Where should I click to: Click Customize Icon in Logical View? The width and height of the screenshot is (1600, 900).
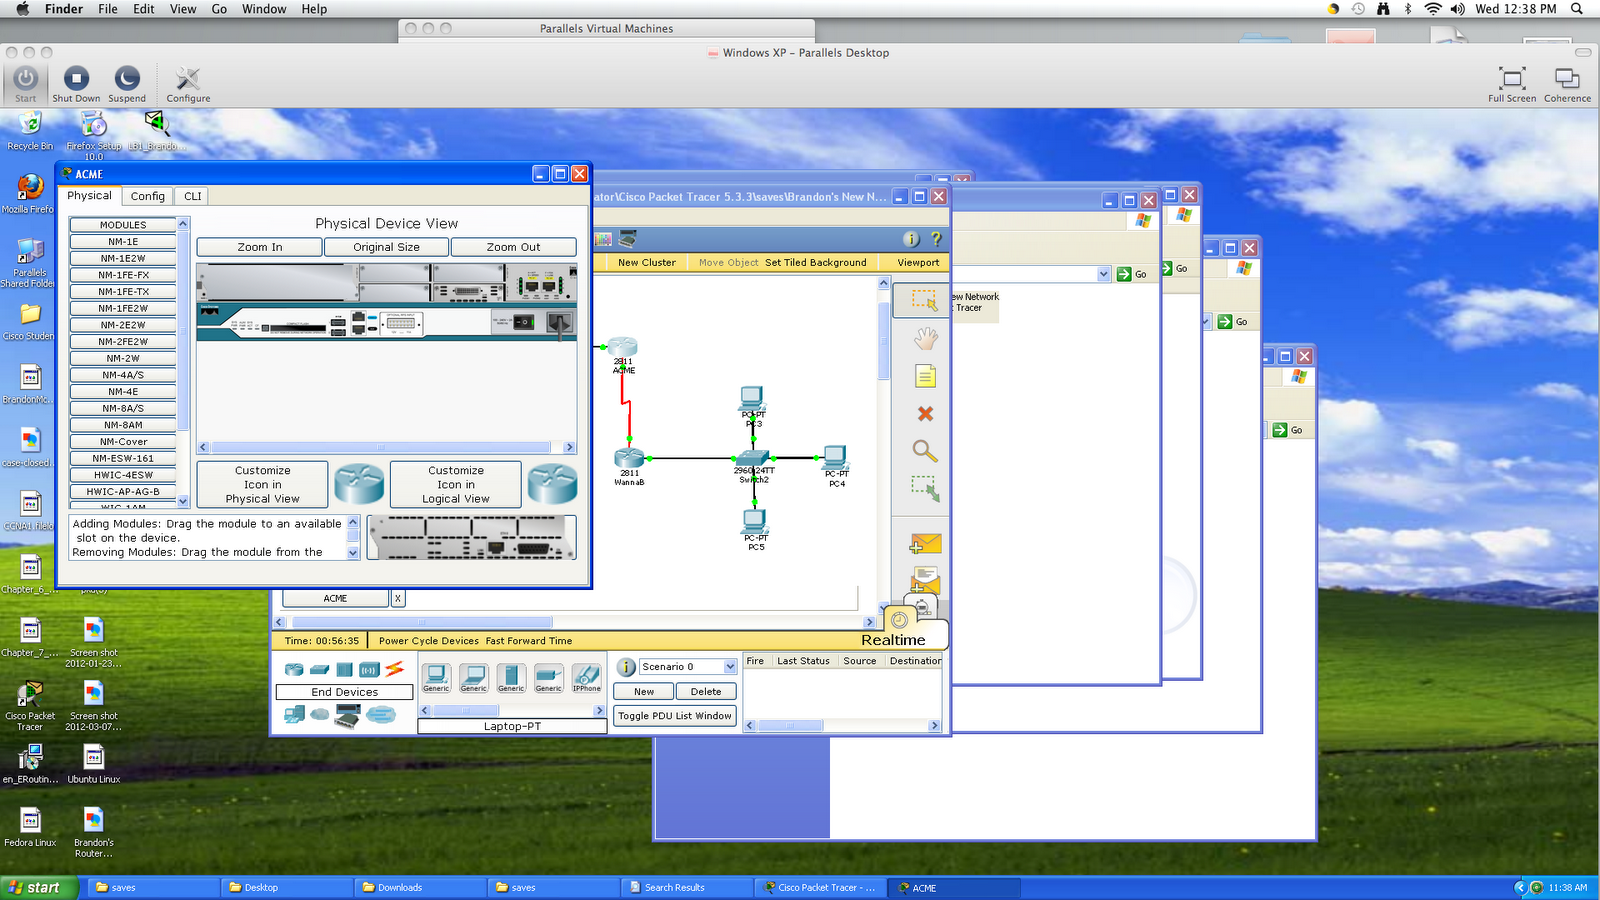456,484
